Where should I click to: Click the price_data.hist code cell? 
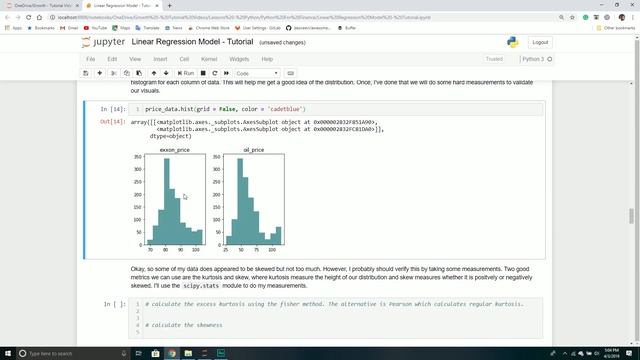click(336, 109)
